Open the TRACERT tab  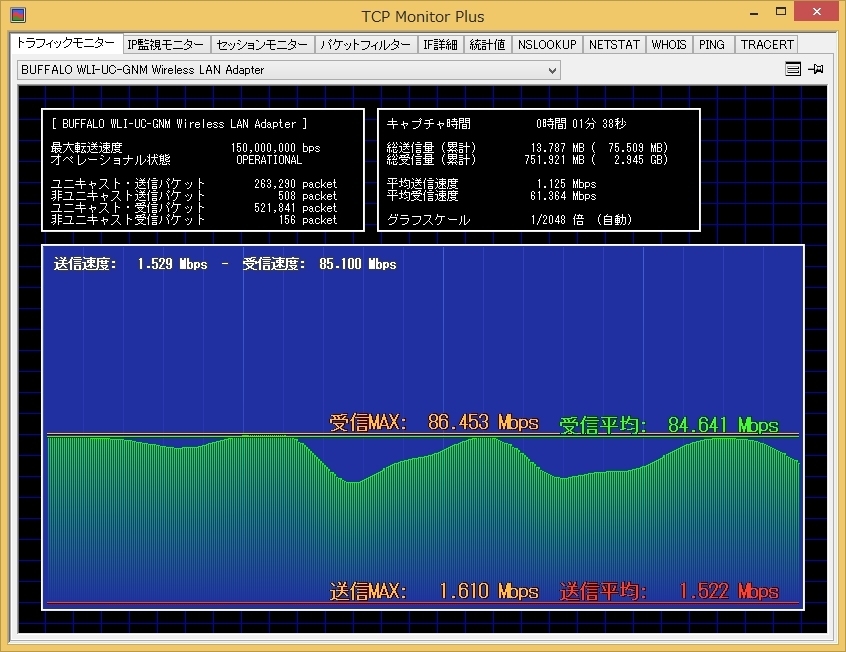coord(767,45)
